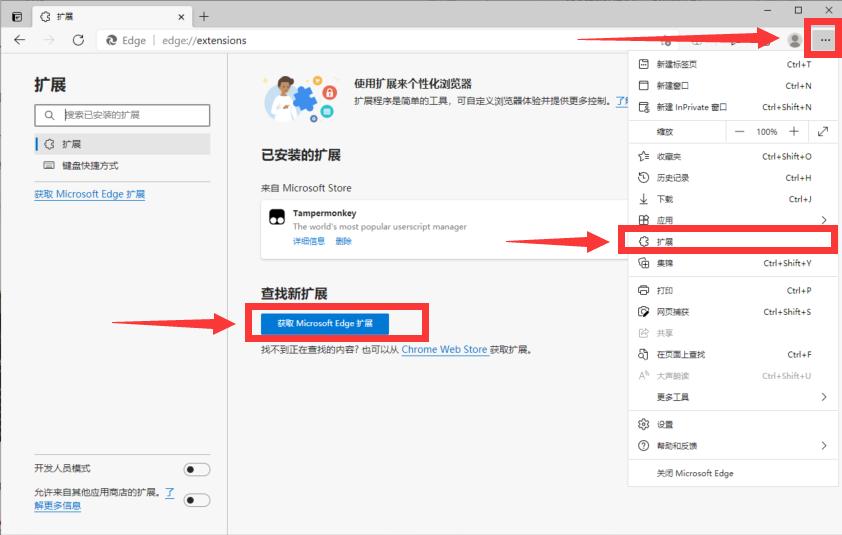Open 下载 from the menu

click(x=733, y=199)
